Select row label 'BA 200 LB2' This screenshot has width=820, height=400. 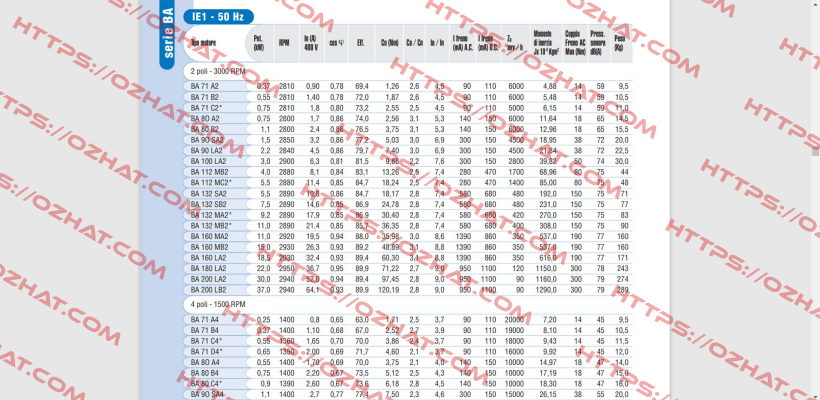tap(209, 290)
